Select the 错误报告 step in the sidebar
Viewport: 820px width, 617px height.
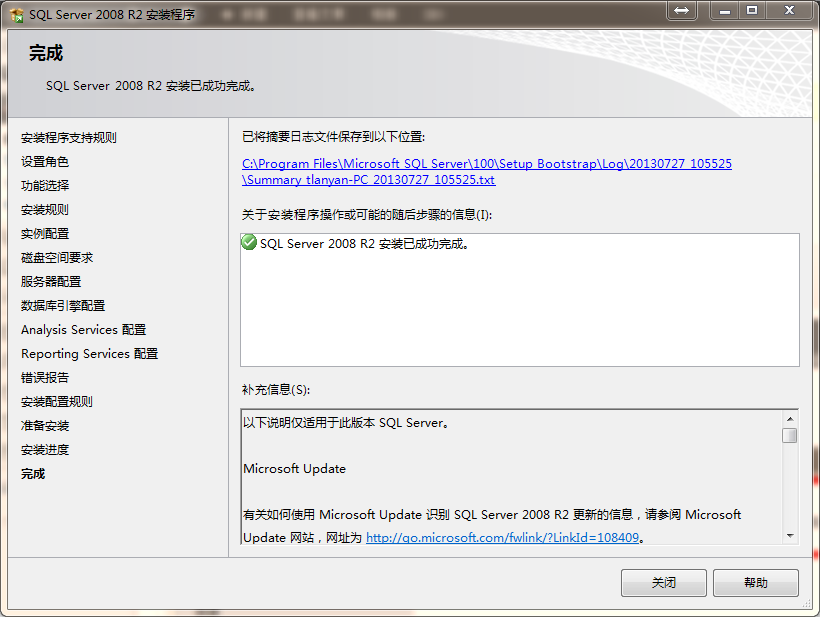[45, 378]
